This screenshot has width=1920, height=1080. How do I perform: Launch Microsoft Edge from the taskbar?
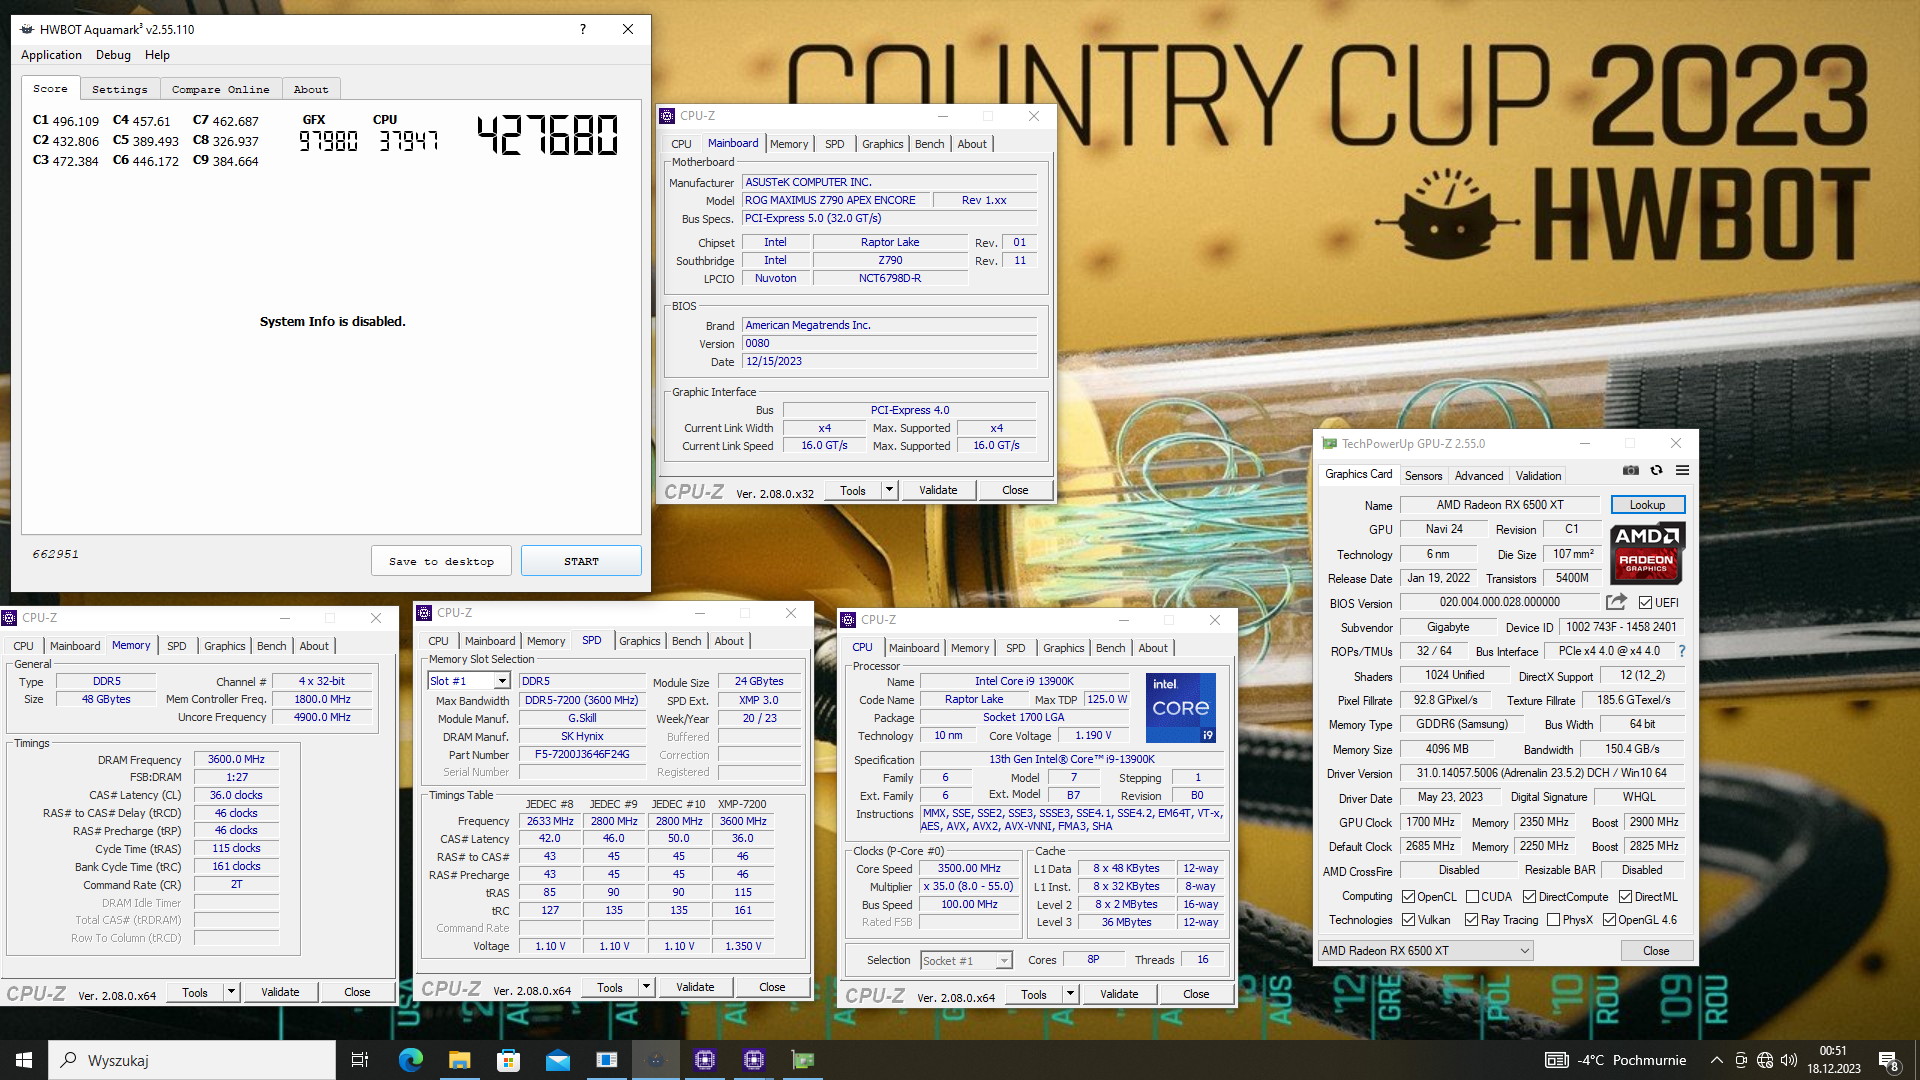[410, 1060]
